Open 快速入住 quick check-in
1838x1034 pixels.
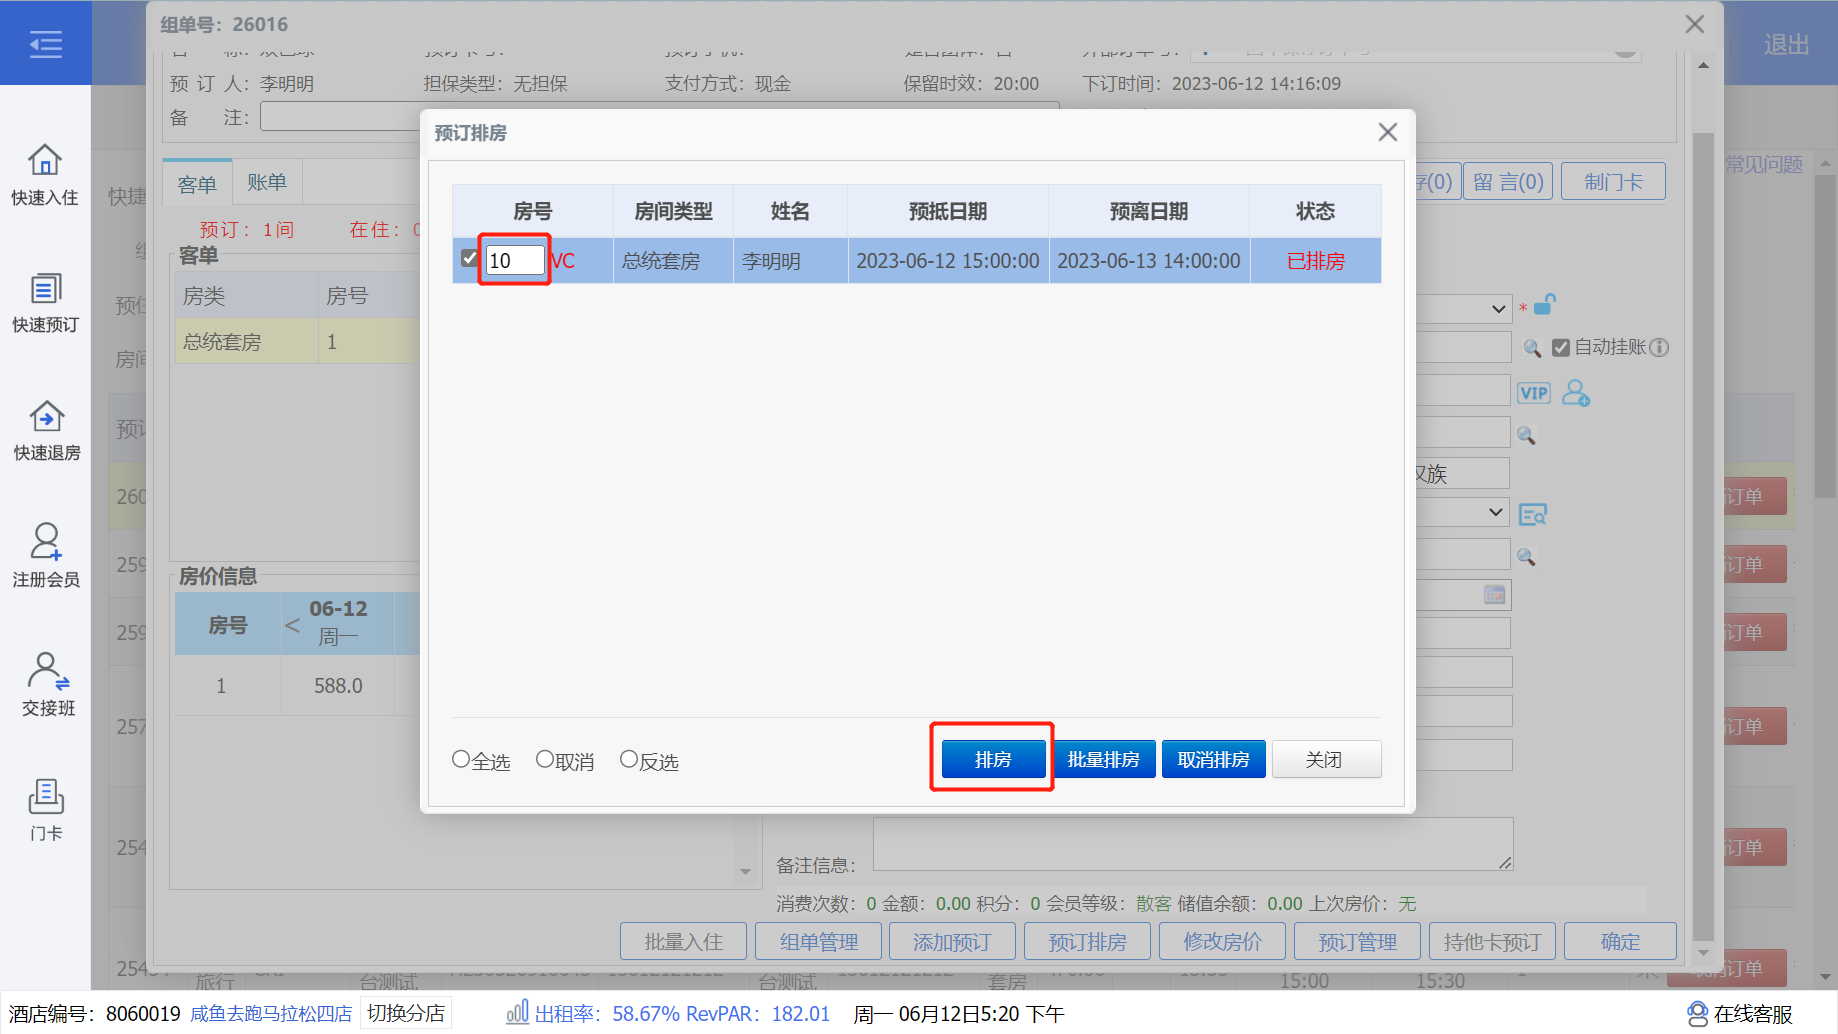tap(45, 175)
